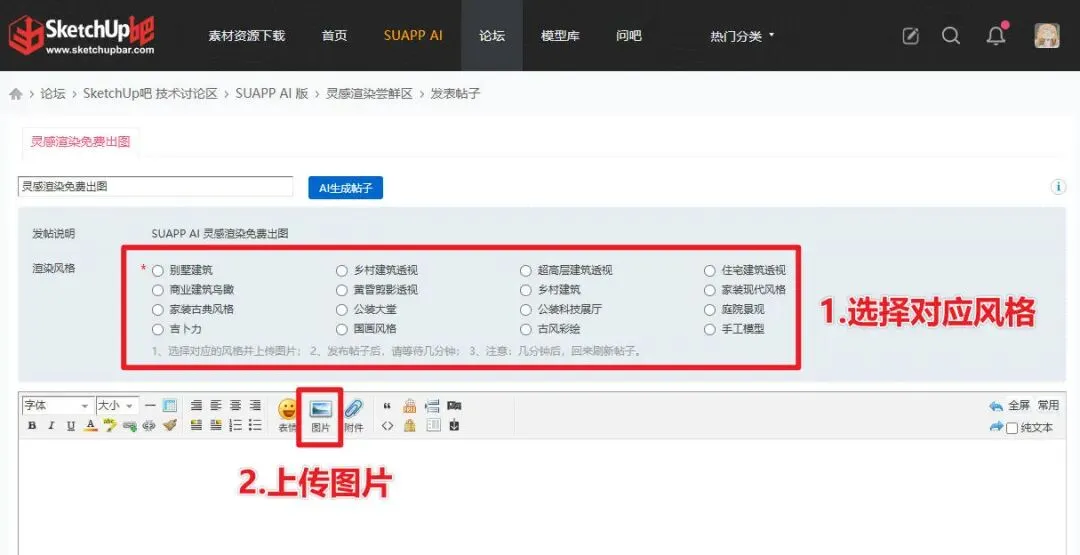
Task: Toggle bold formatting in editor
Action: click(32, 426)
